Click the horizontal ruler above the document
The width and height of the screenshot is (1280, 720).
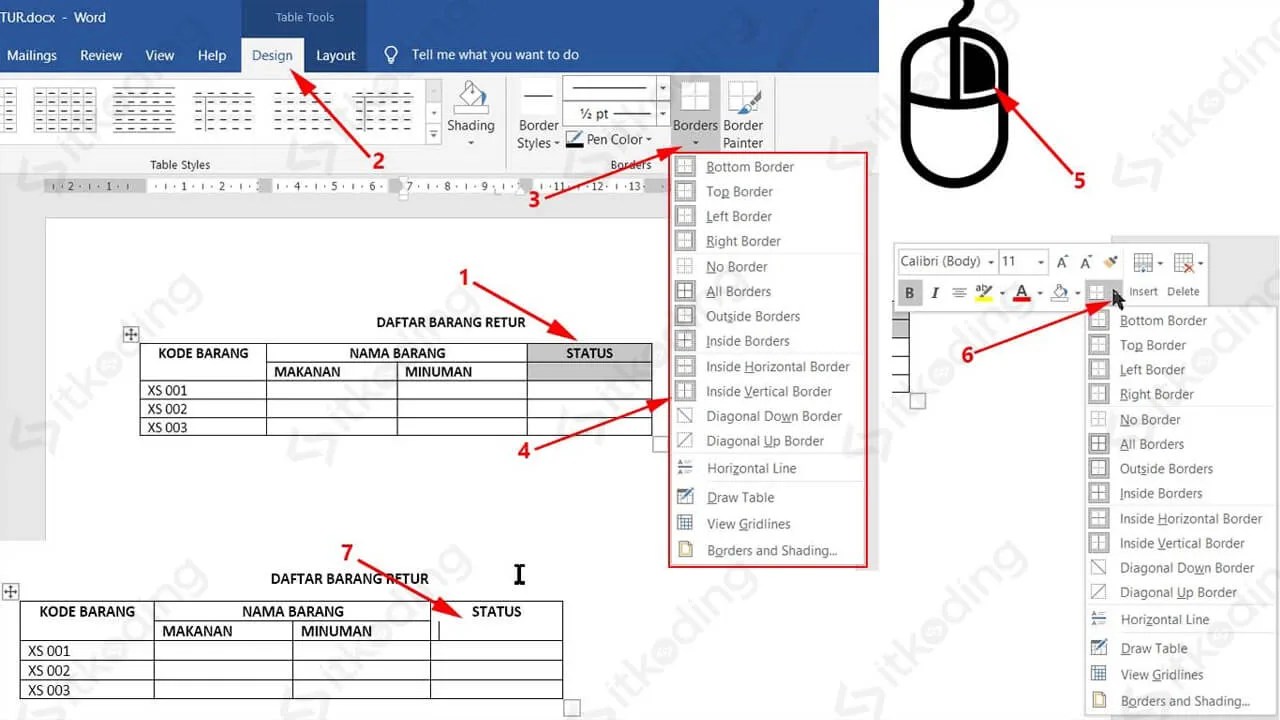click(355, 186)
